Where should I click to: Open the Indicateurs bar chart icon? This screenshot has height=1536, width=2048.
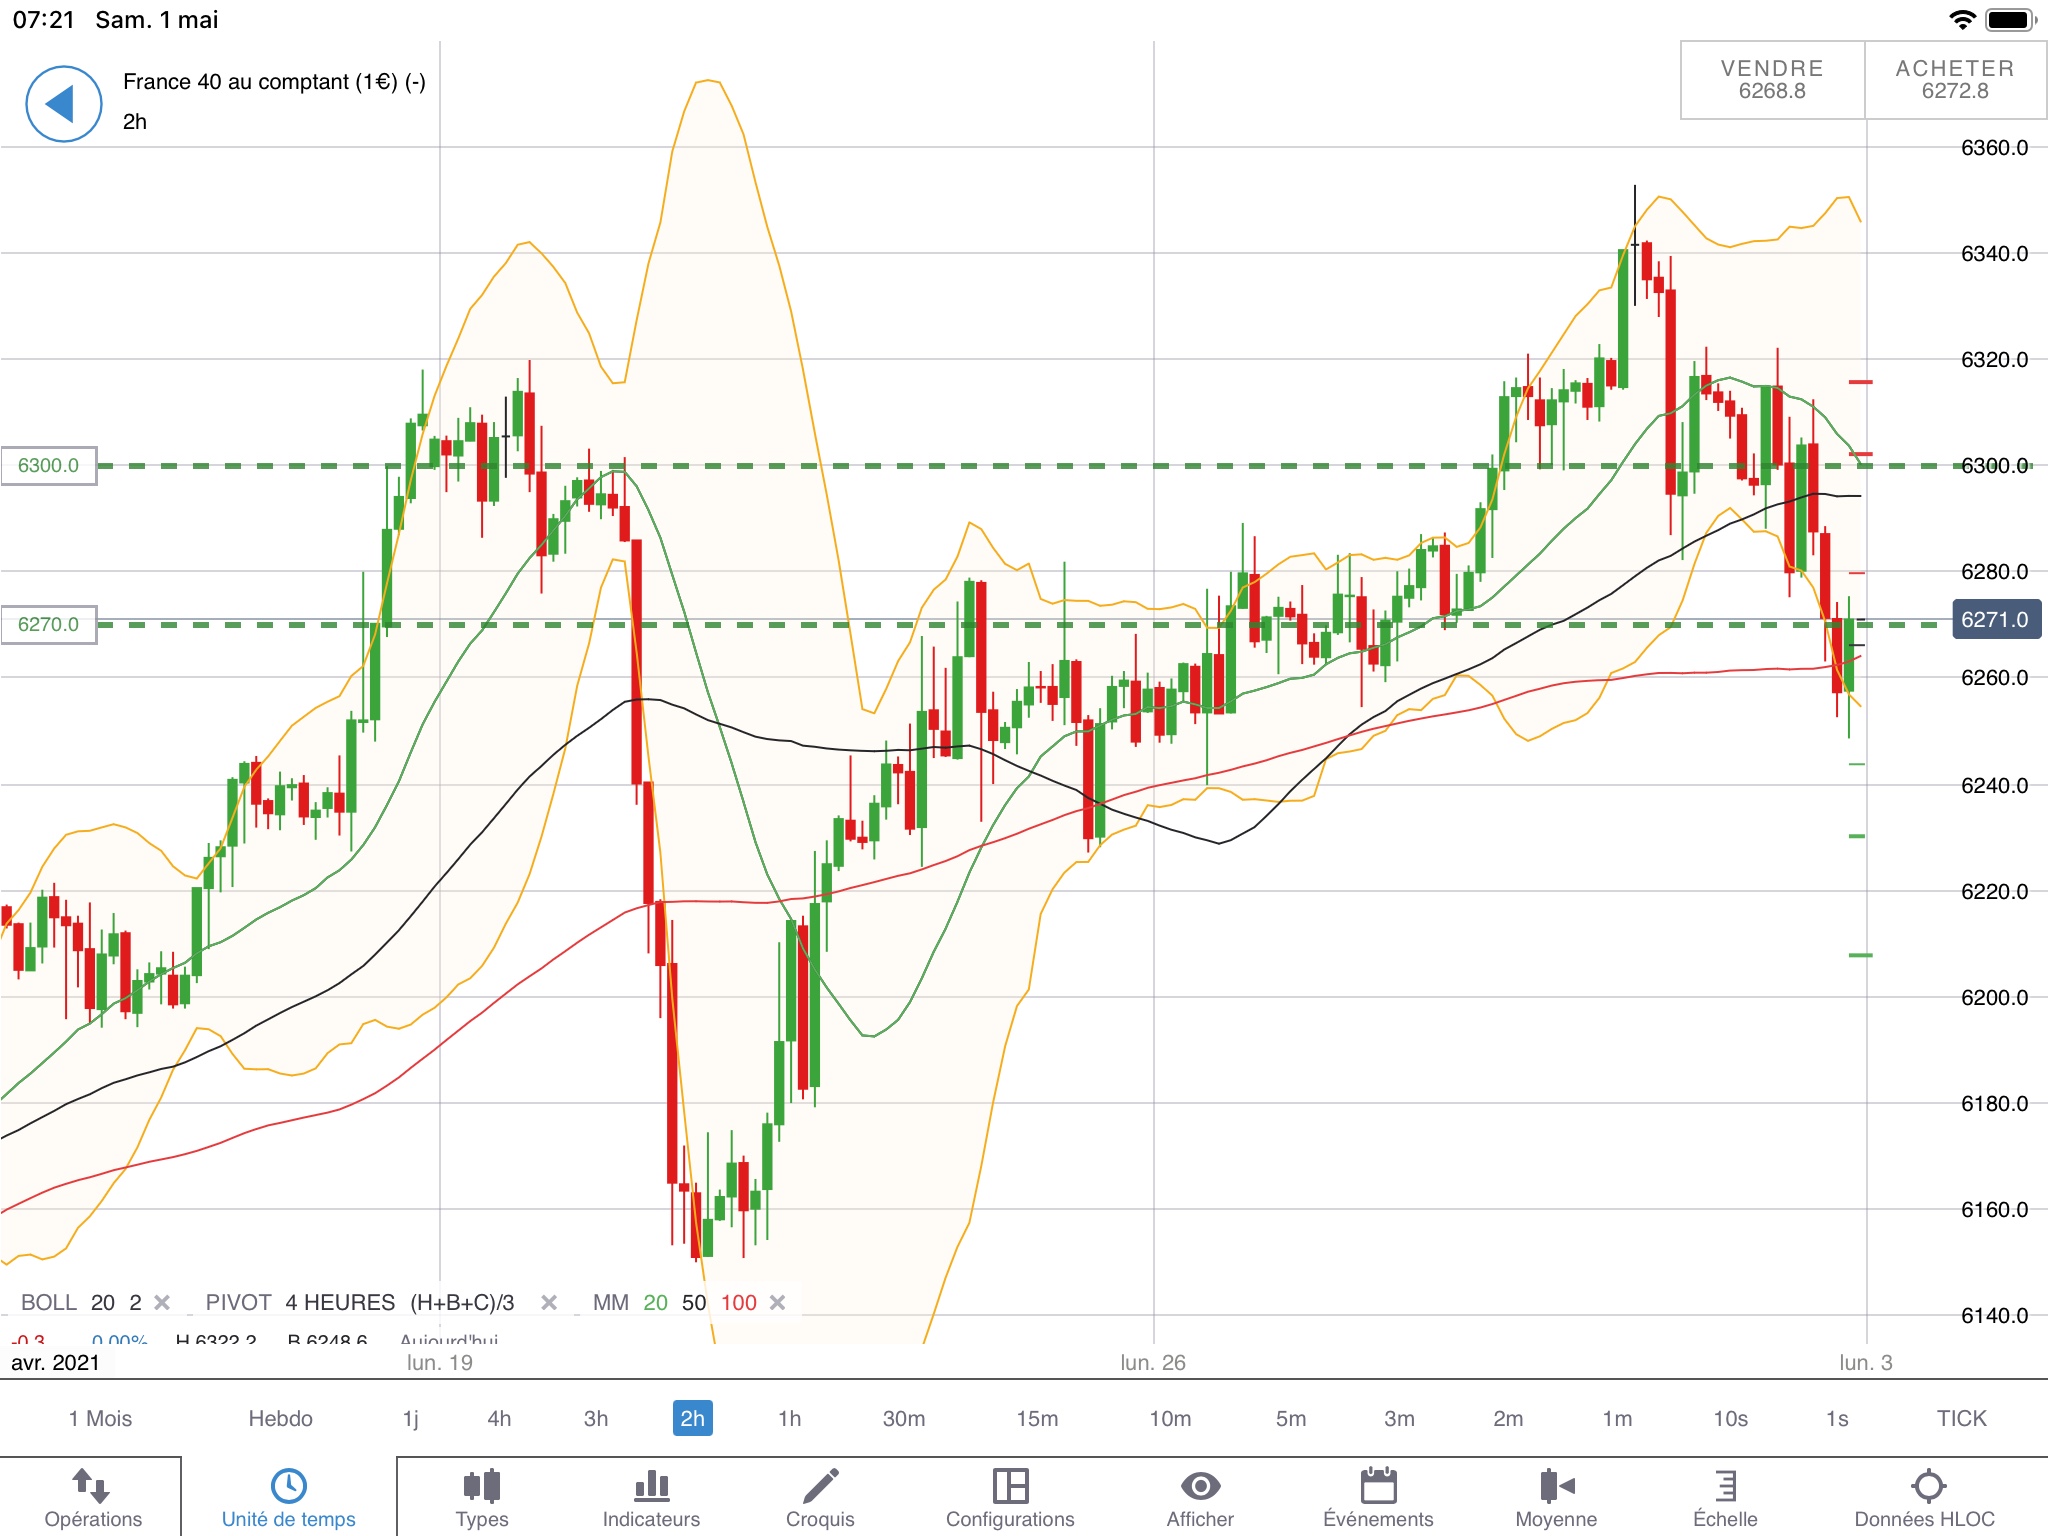(x=651, y=1487)
